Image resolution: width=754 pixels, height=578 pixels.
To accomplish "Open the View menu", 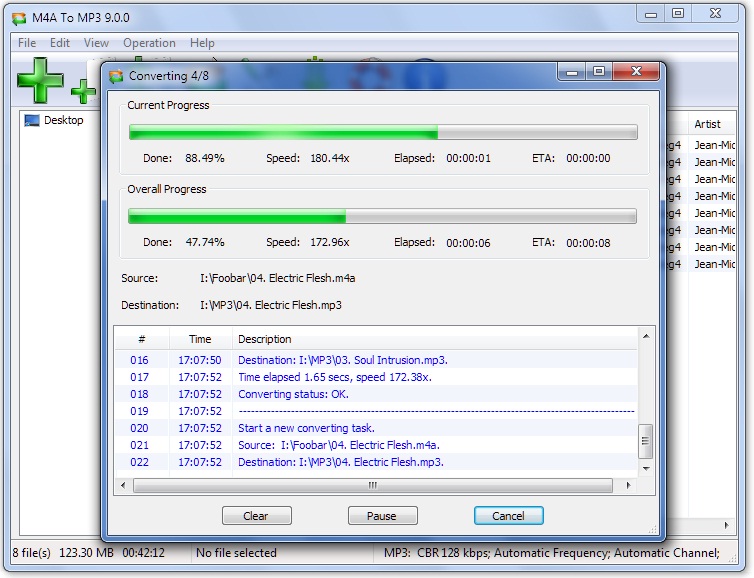I will click(x=96, y=43).
